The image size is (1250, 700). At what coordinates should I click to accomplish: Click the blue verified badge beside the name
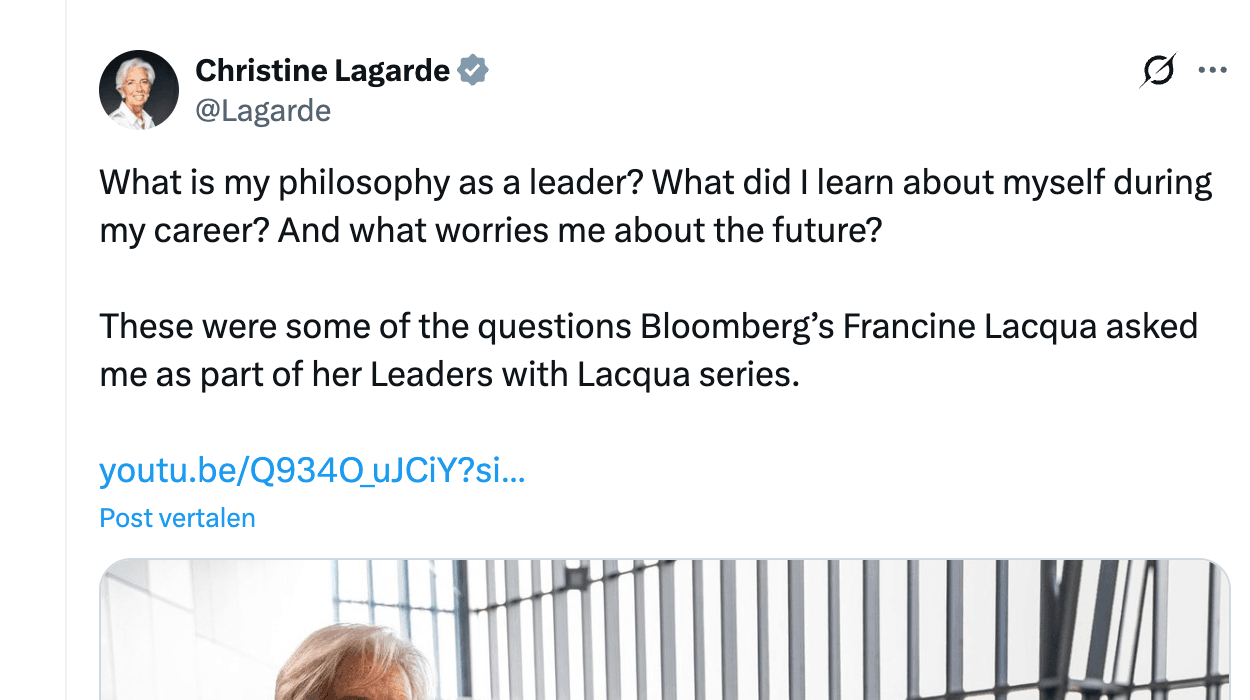(x=473, y=71)
